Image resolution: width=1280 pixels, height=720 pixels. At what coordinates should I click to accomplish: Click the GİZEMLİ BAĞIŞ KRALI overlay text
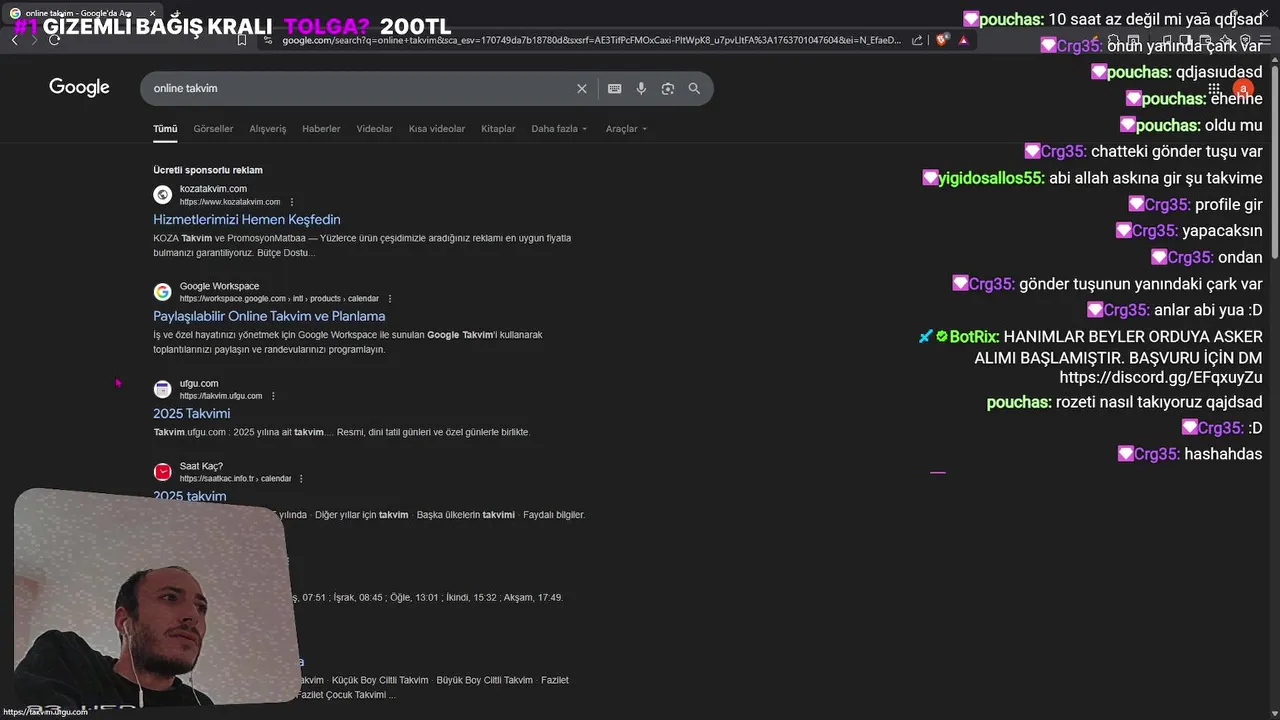[157, 27]
